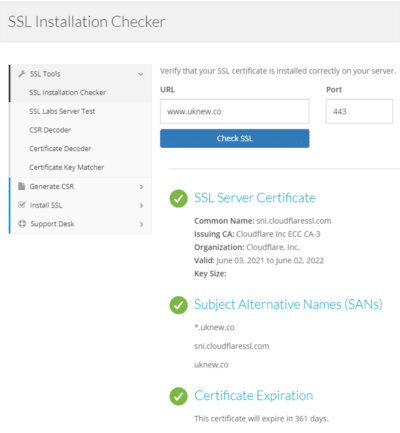Screen dimensions: 400x433
Task: Click green checkmark next to Certificate Expiration
Action: tap(178, 396)
